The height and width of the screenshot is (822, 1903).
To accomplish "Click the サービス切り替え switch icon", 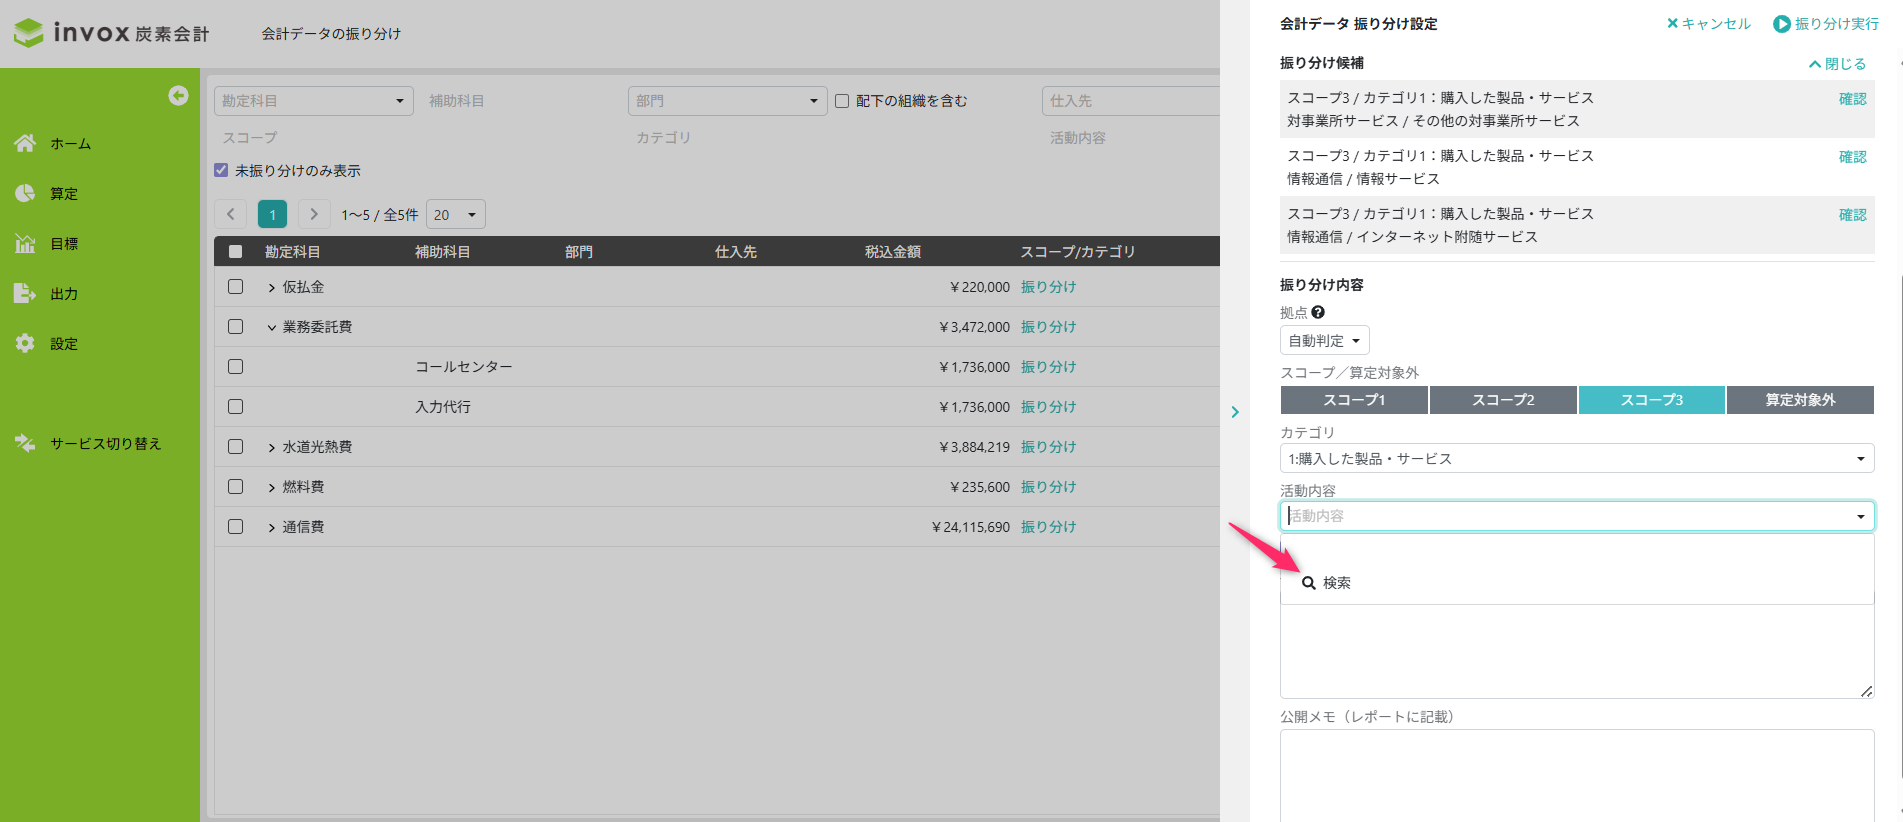I will point(25,443).
